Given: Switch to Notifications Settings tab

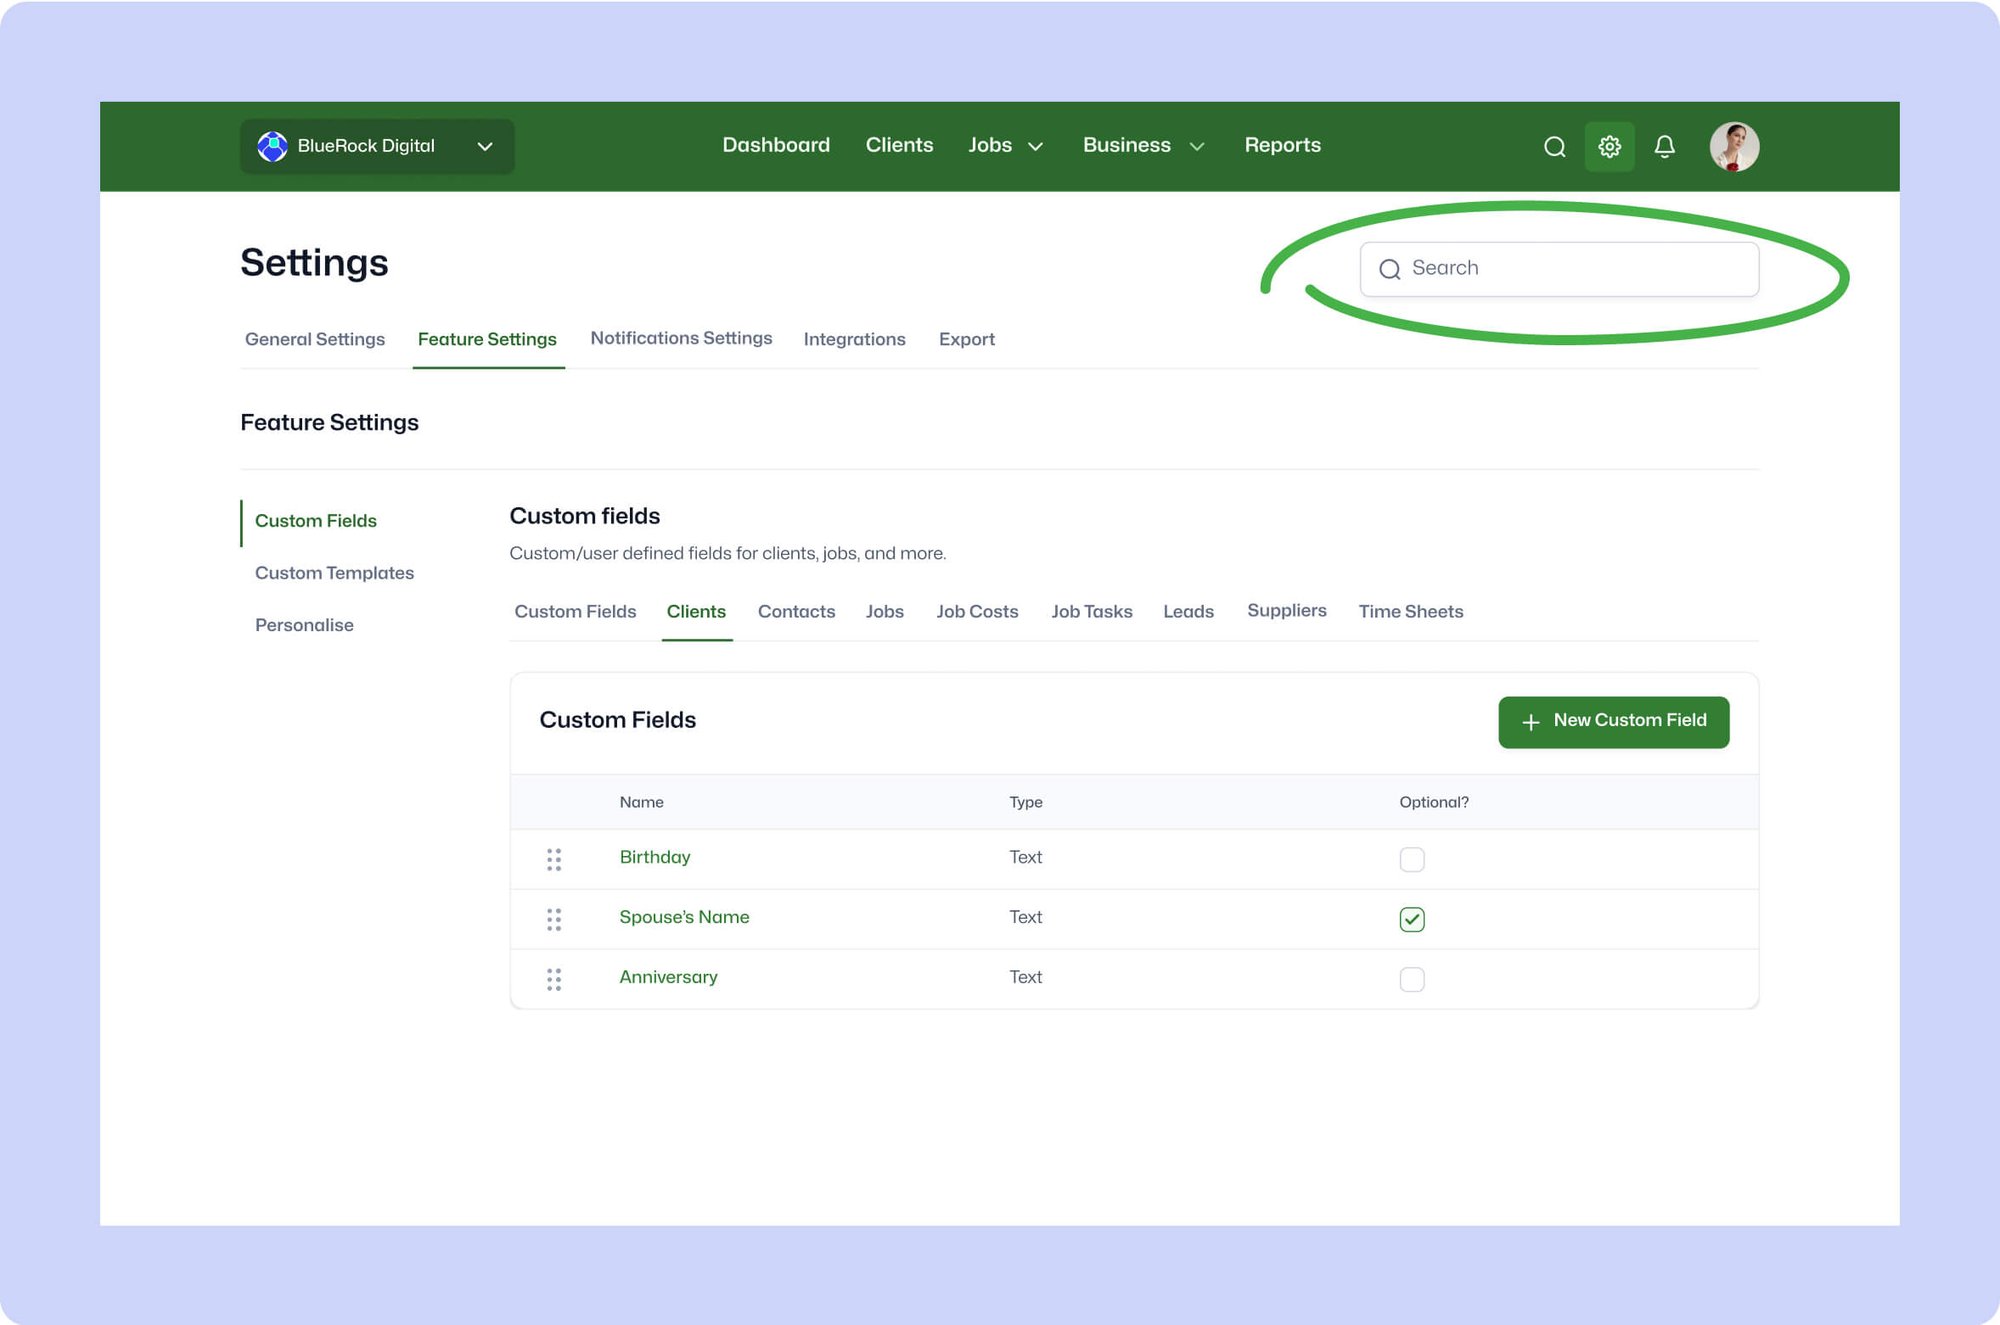Looking at the screenshot, I should [681, 338].
